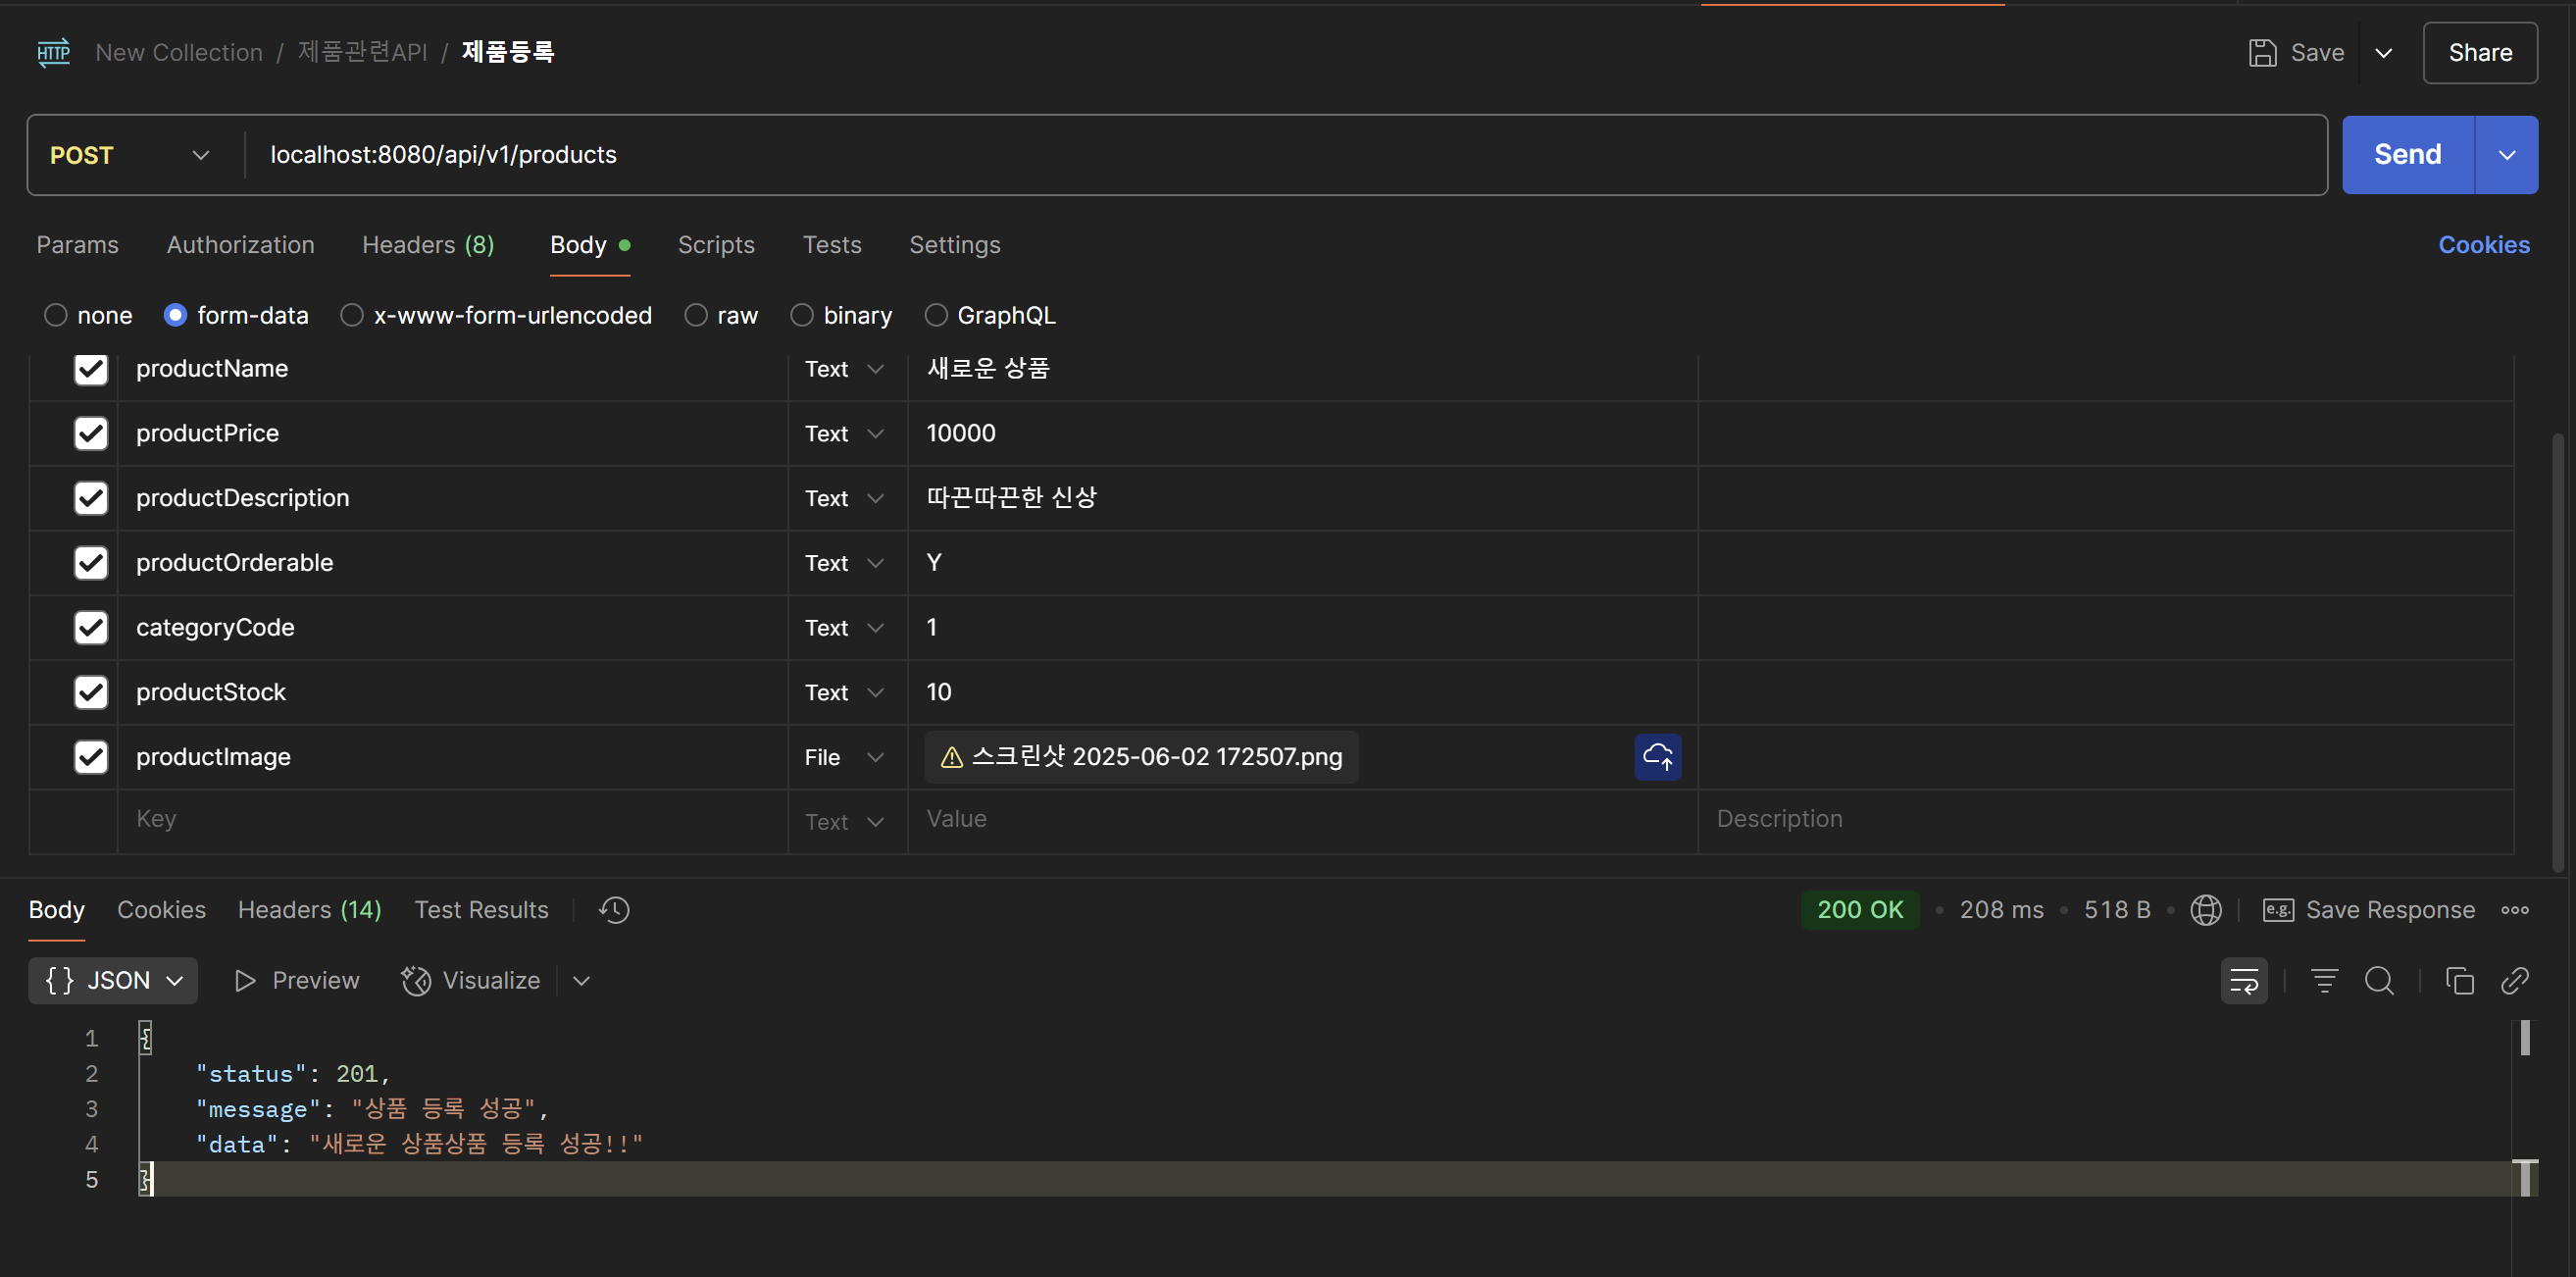Switch to the Authorization tab
This screenshot has height=1277, width=2576.
[240, 245]
